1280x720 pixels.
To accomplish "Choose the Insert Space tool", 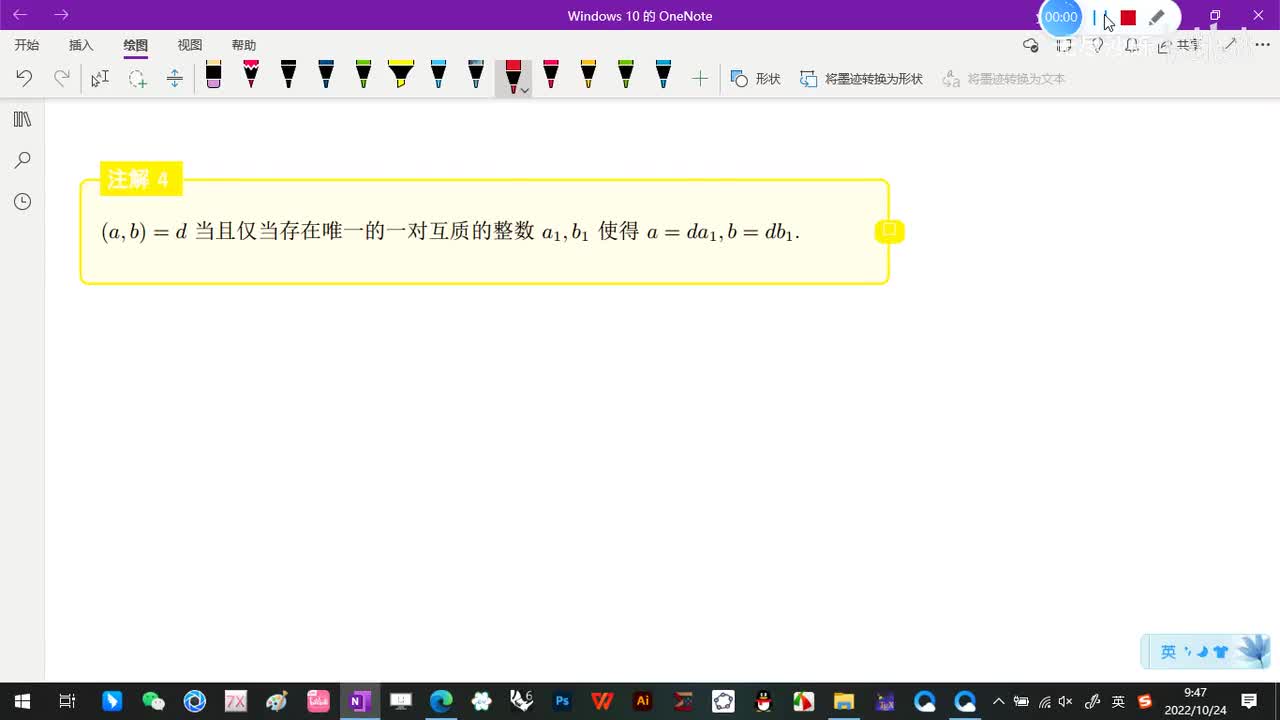I will (174, 78).
